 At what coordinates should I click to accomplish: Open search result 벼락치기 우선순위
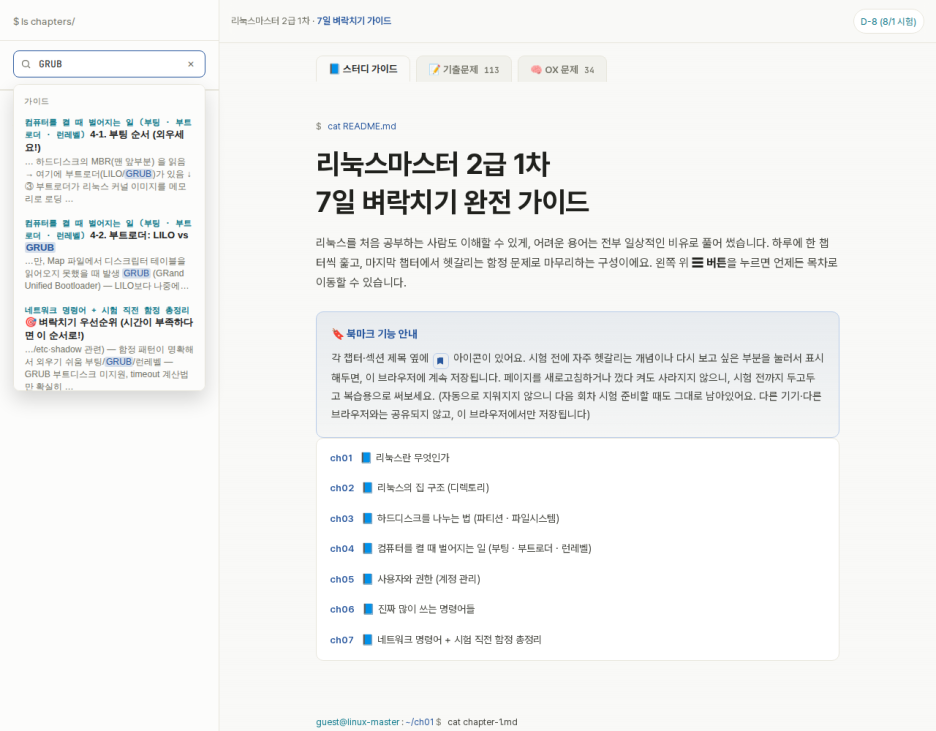coord(109,347)
